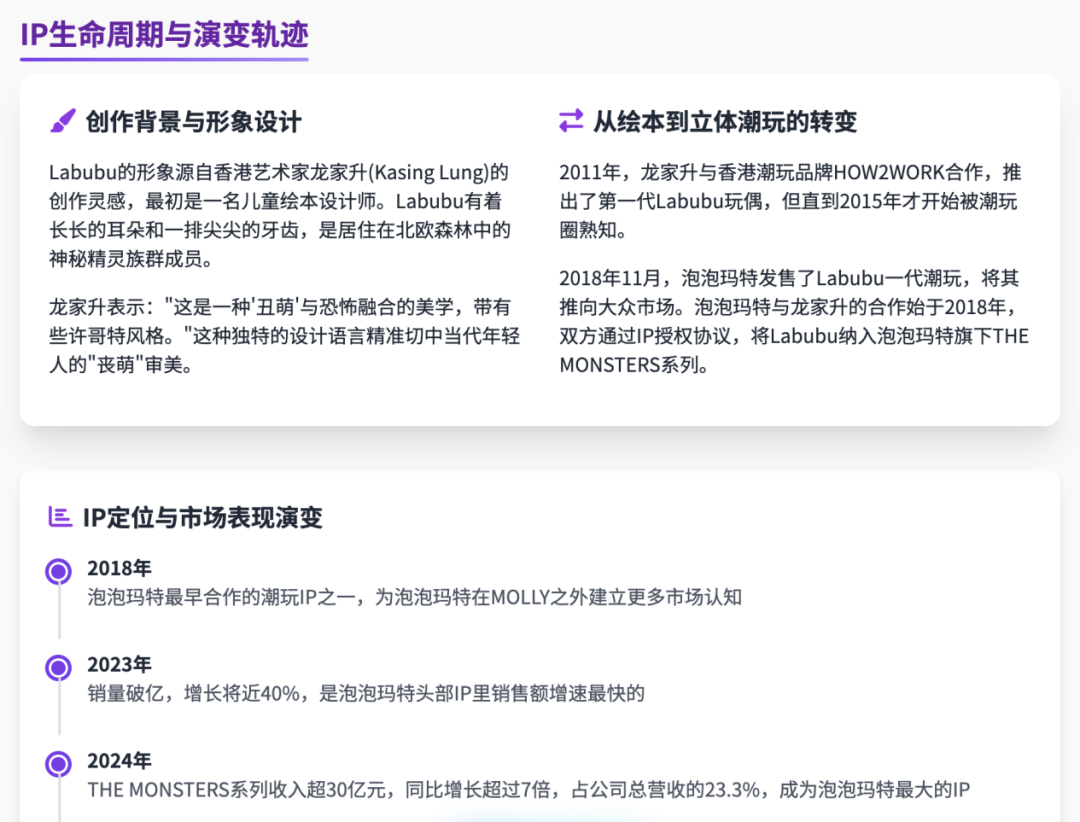Screen dimensions: 1080x822
Task: Select the 2018年 timeline marker dot
Action: 59,571
